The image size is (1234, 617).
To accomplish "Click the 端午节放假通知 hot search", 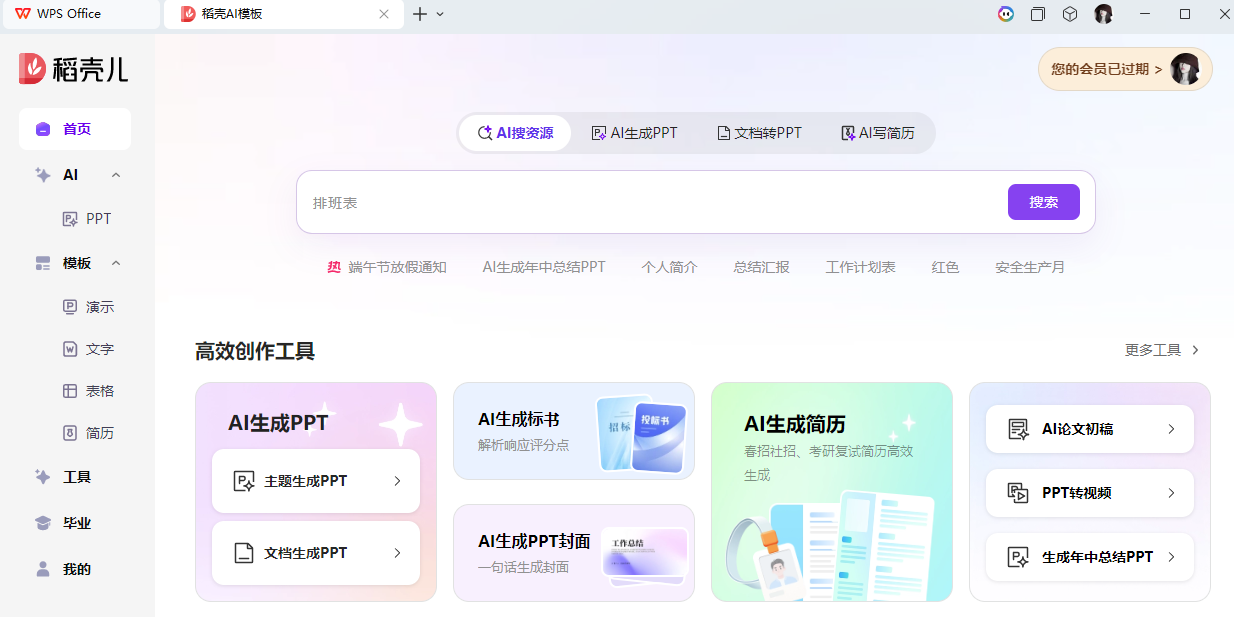I will 397,267.
